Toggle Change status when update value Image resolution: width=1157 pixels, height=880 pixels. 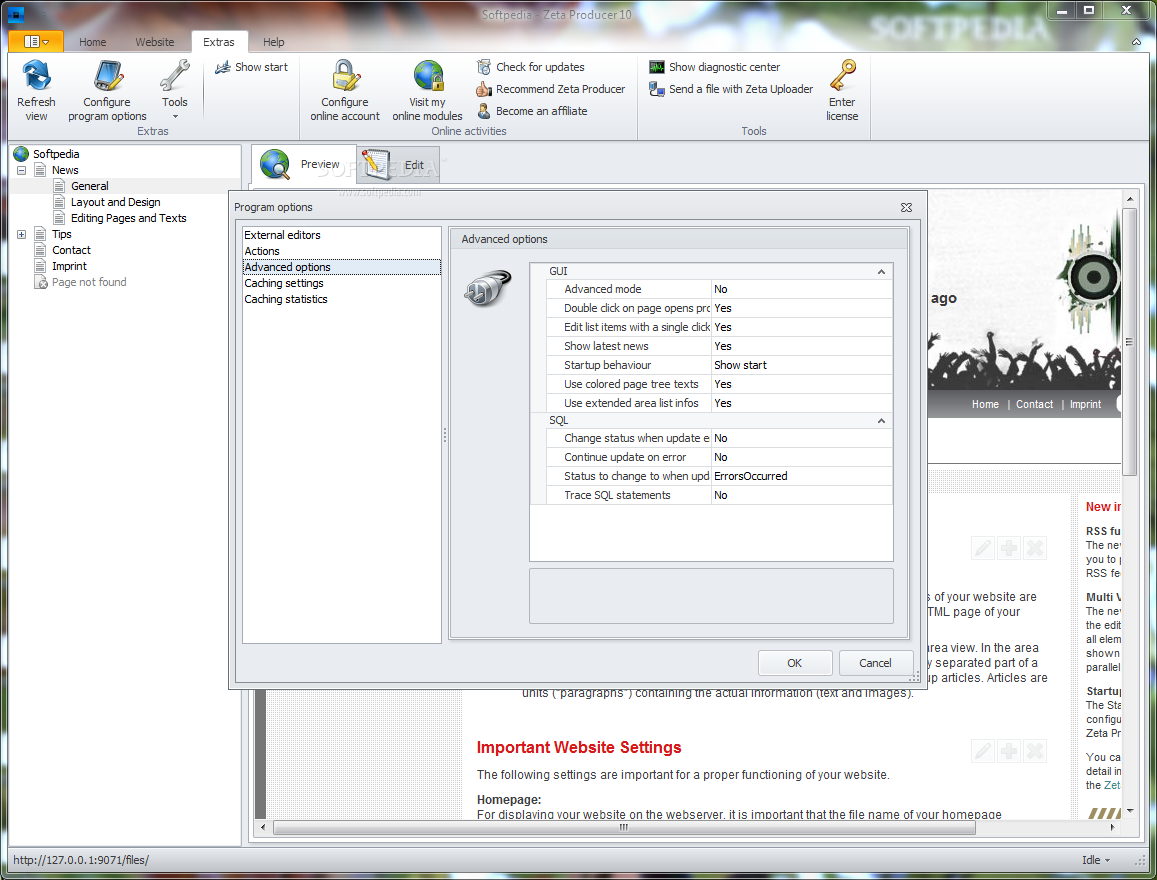point(801,438)
